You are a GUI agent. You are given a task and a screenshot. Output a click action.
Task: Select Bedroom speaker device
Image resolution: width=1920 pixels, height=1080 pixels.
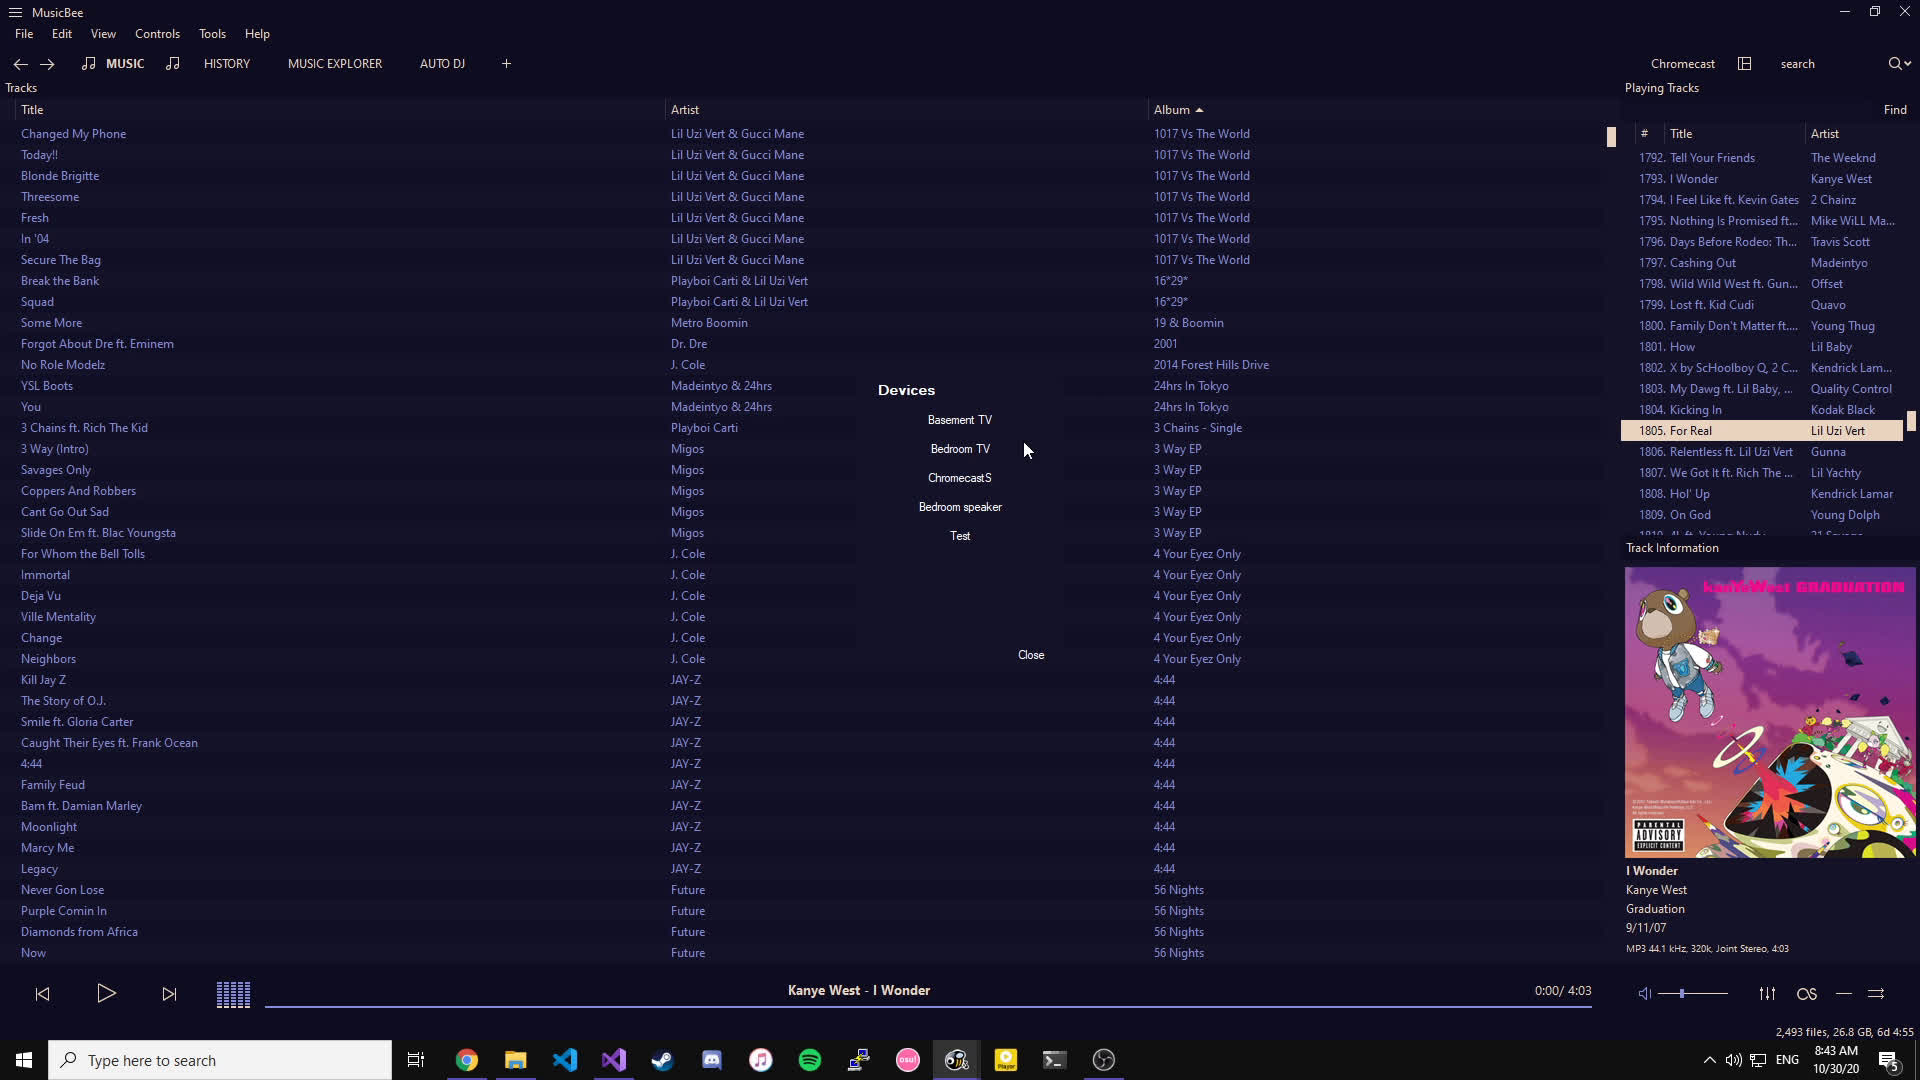pyautogui.click(x=959, y=507)
